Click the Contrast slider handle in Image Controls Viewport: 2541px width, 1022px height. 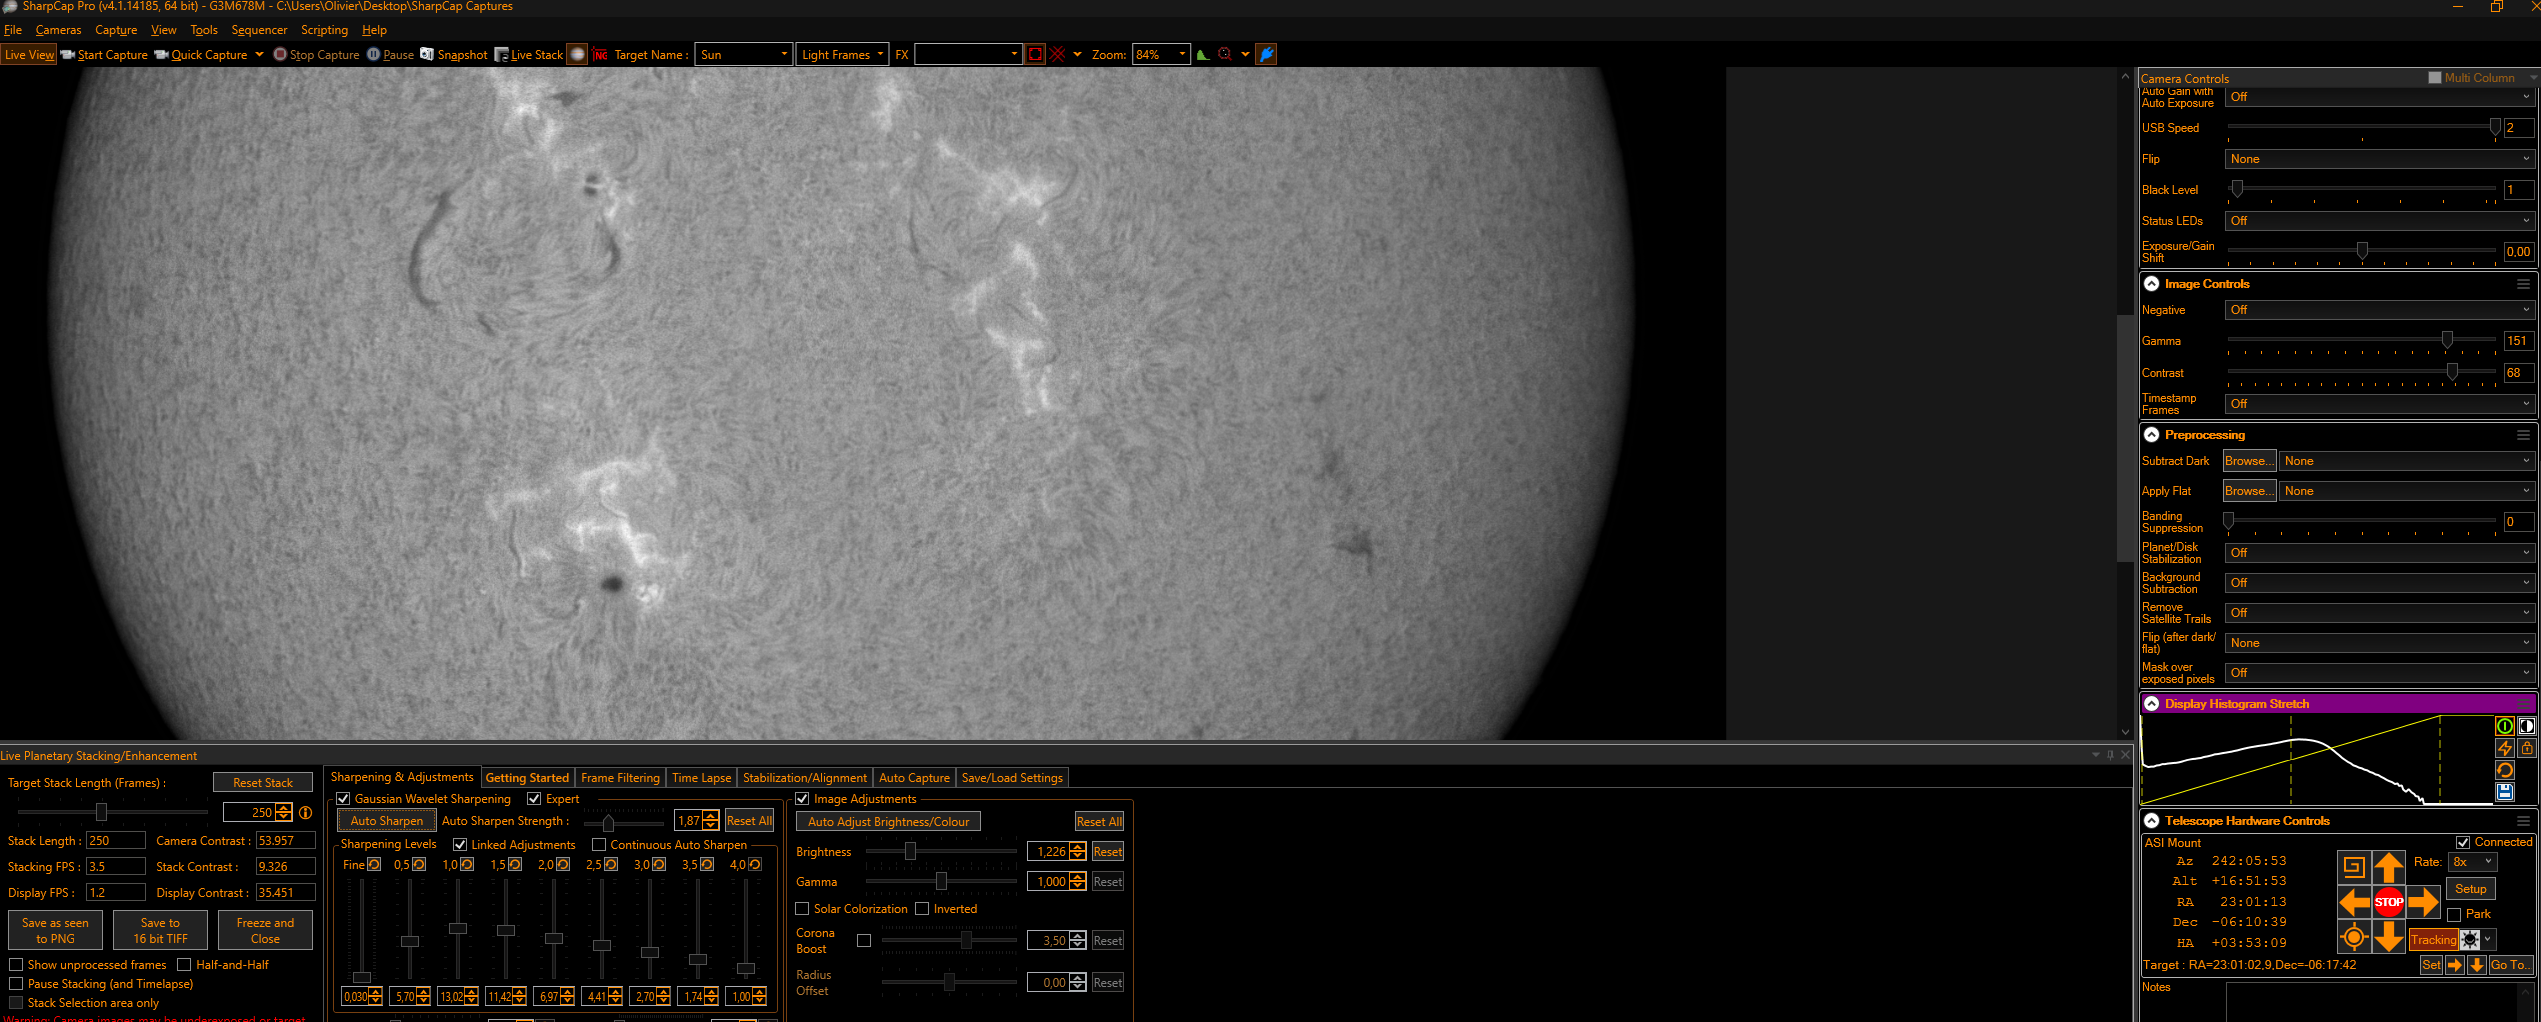coord(2452,372)
